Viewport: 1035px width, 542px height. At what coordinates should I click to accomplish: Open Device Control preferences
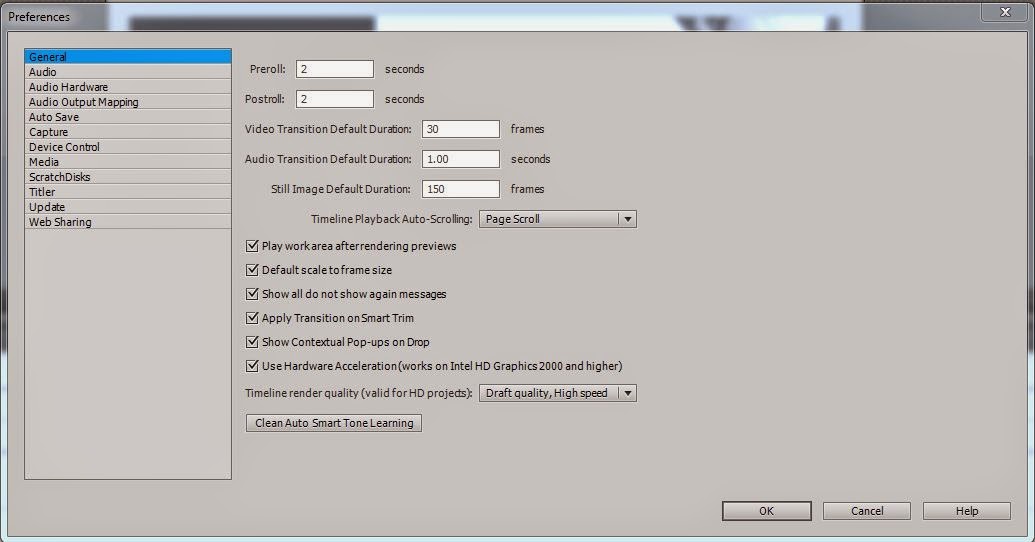point(128,147)
